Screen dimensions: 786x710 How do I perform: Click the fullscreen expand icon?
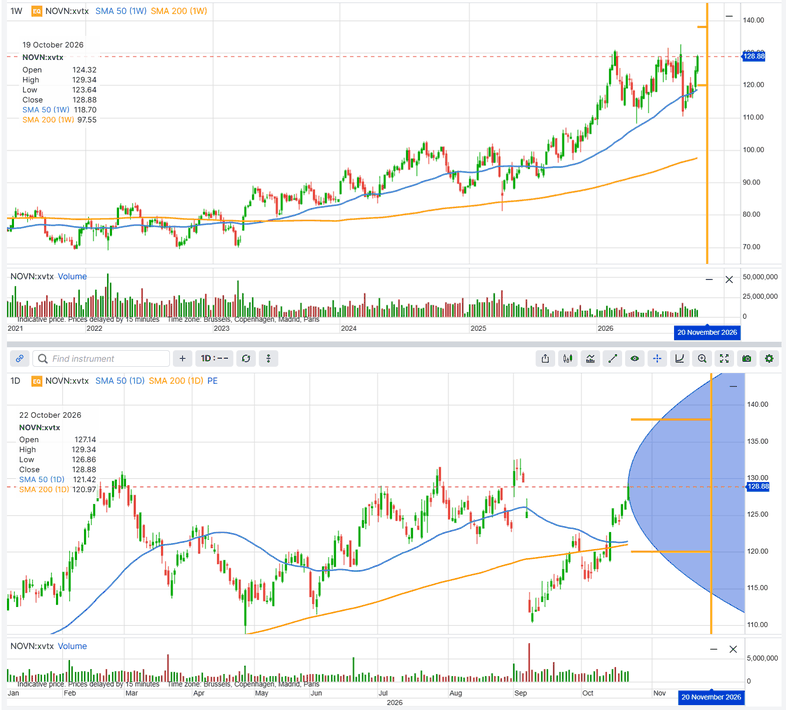(x=724, y=359)
